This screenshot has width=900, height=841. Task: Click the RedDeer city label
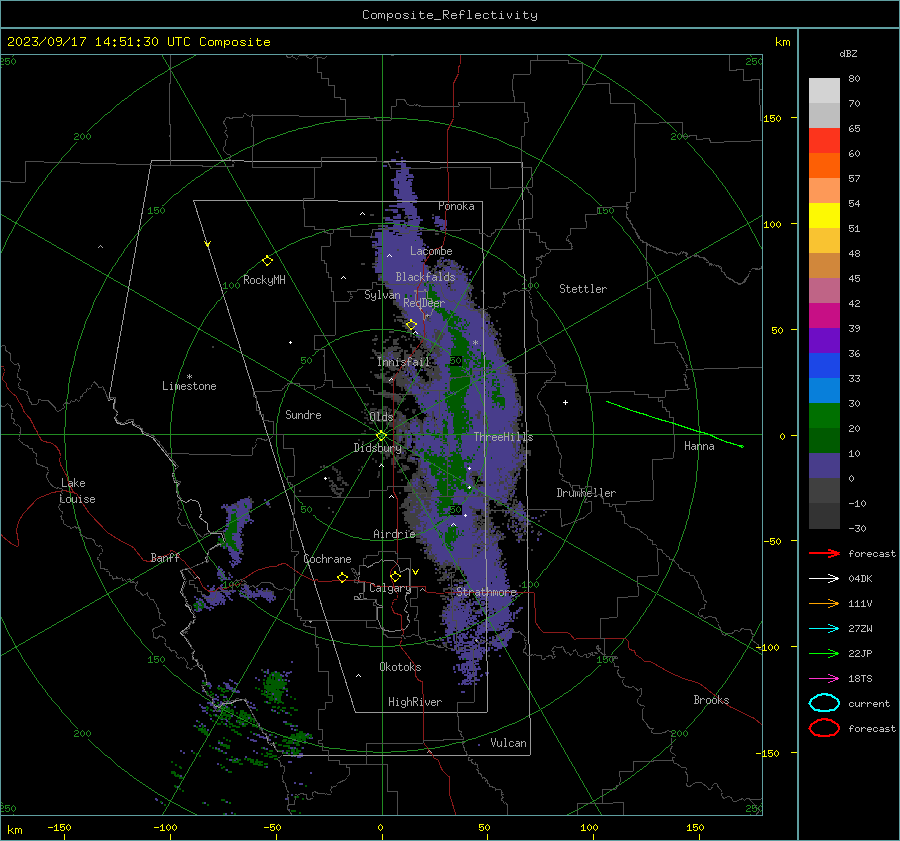click(x=424, y=303)
